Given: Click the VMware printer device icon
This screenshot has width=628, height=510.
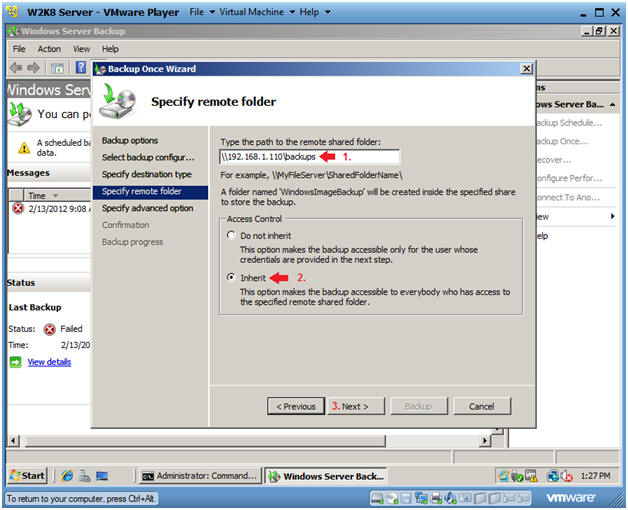Looking at the screenshot, I should tap(436, 498).
